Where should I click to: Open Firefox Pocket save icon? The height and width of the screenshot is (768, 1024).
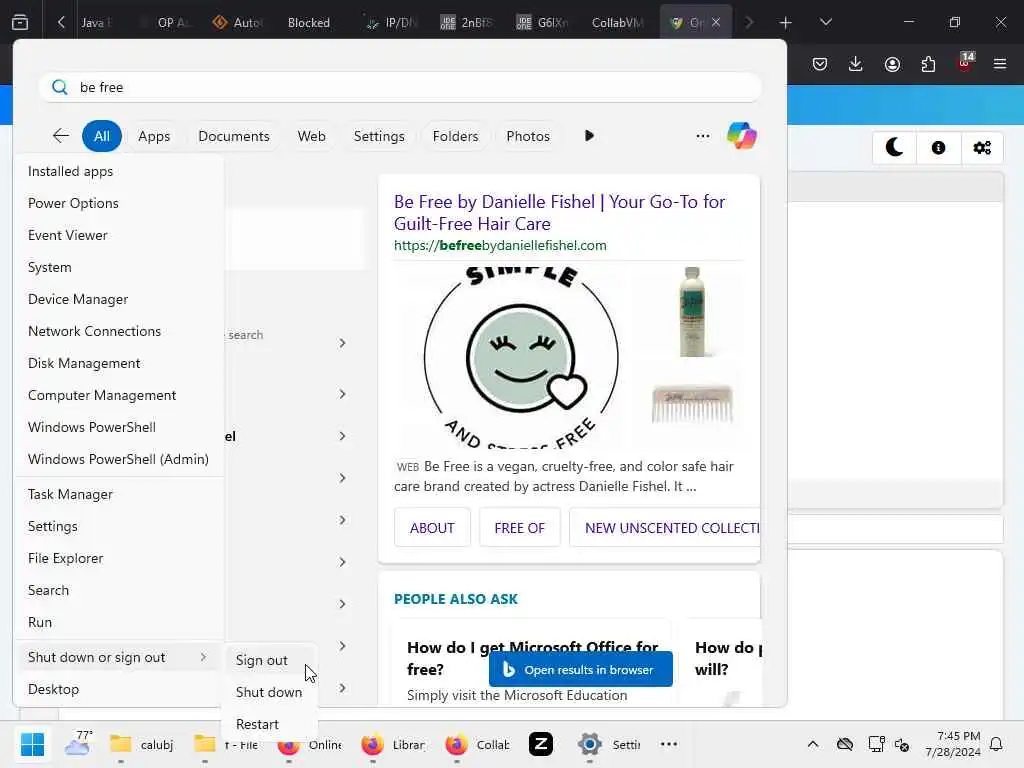pos(820,63)
